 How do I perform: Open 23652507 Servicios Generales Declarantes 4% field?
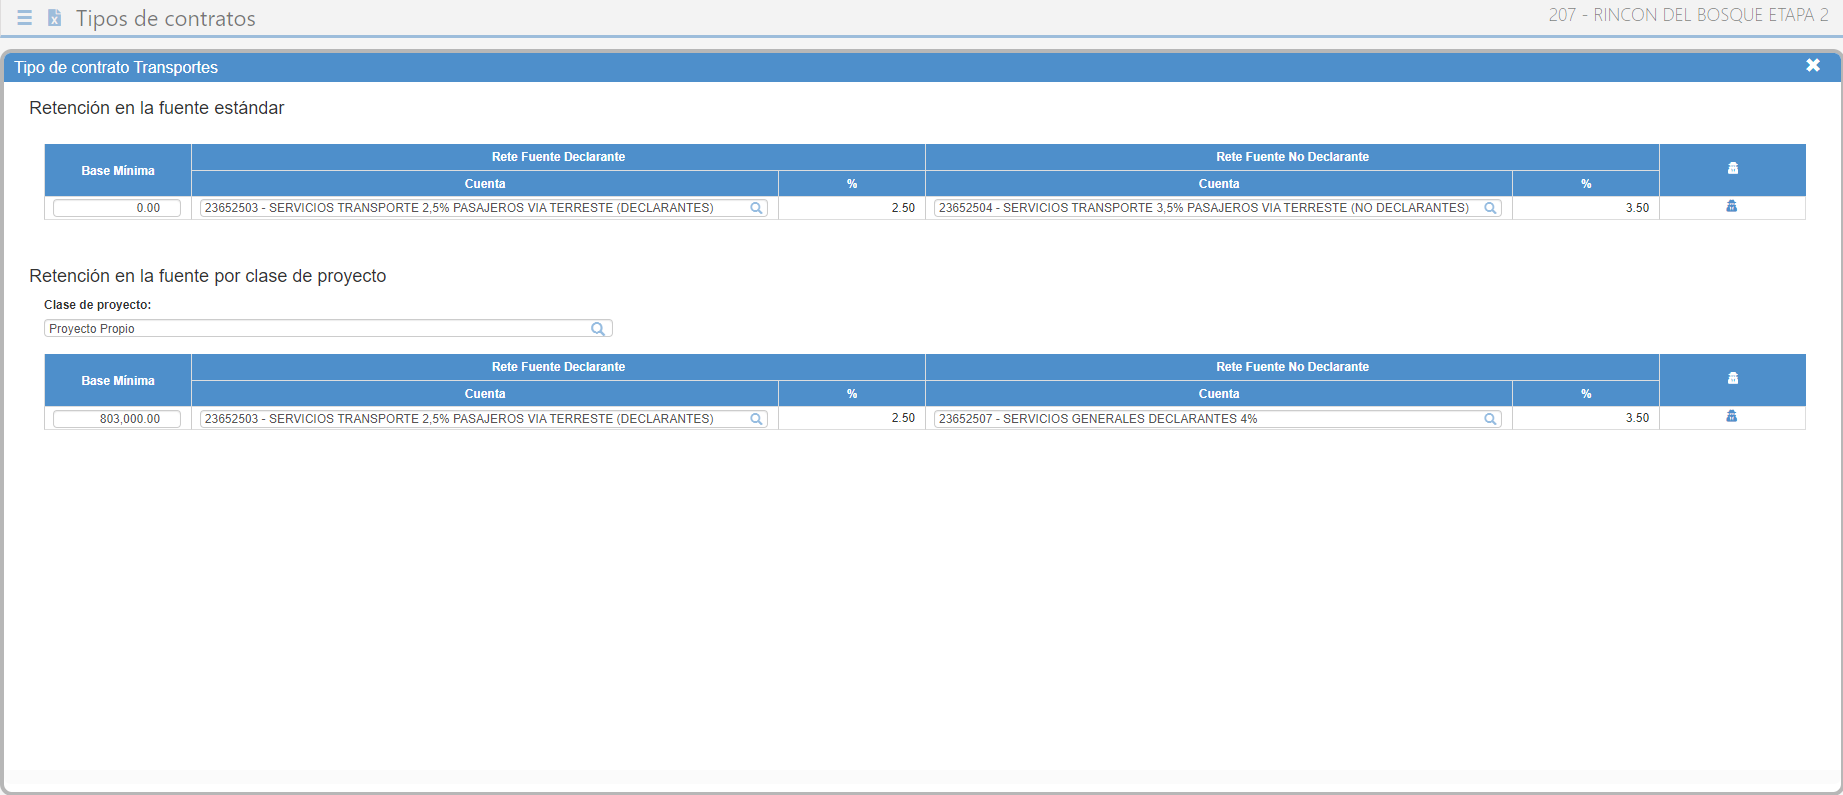pos(1218,419)
